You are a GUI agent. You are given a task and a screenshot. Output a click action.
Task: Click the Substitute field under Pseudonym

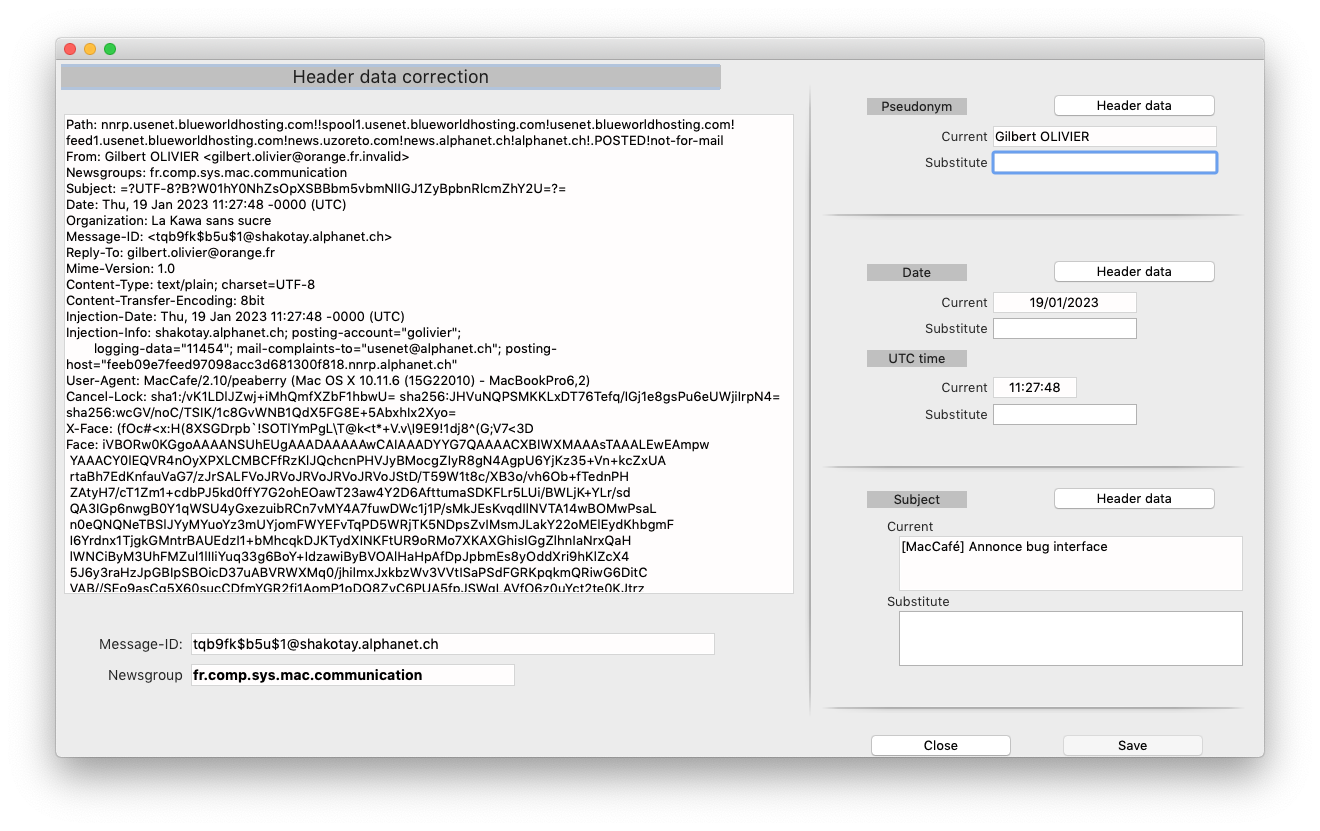tap(1104, 162)
